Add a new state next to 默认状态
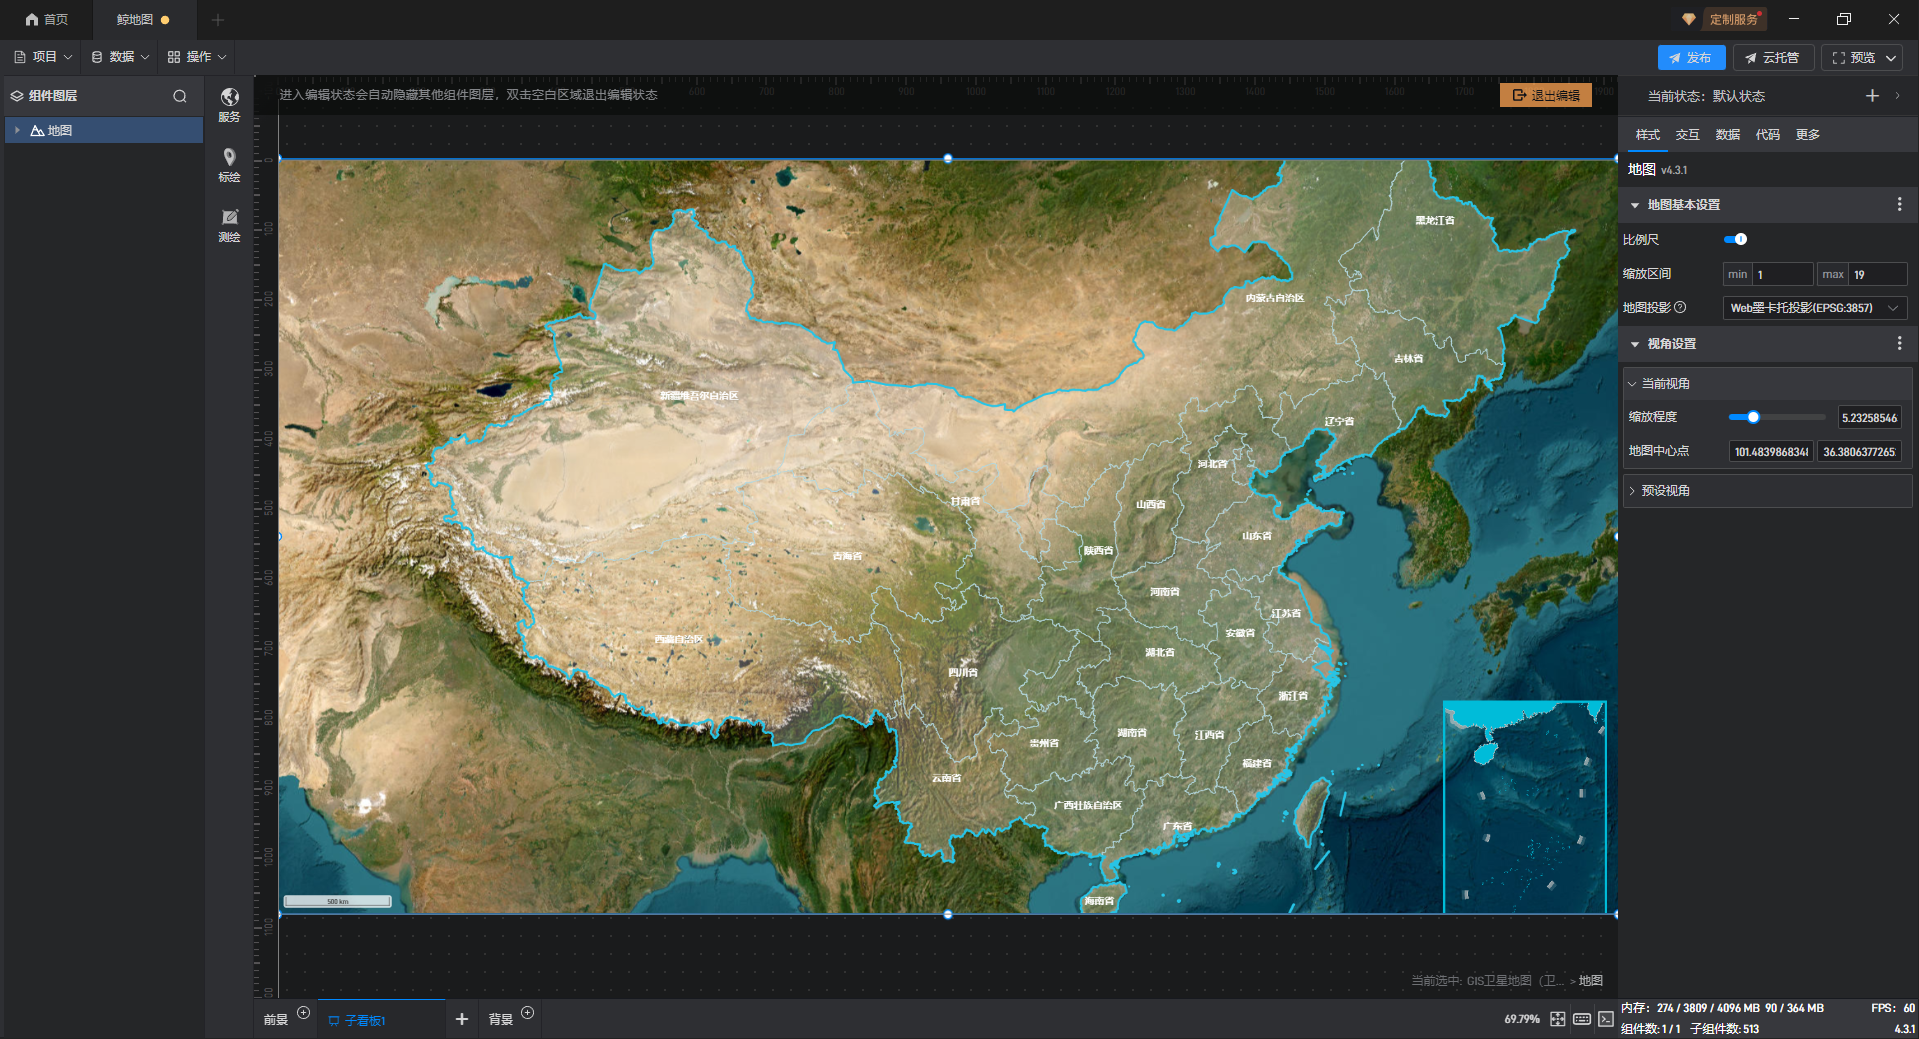The width and height of the screenshot is (1919, 1039). 1872,95
